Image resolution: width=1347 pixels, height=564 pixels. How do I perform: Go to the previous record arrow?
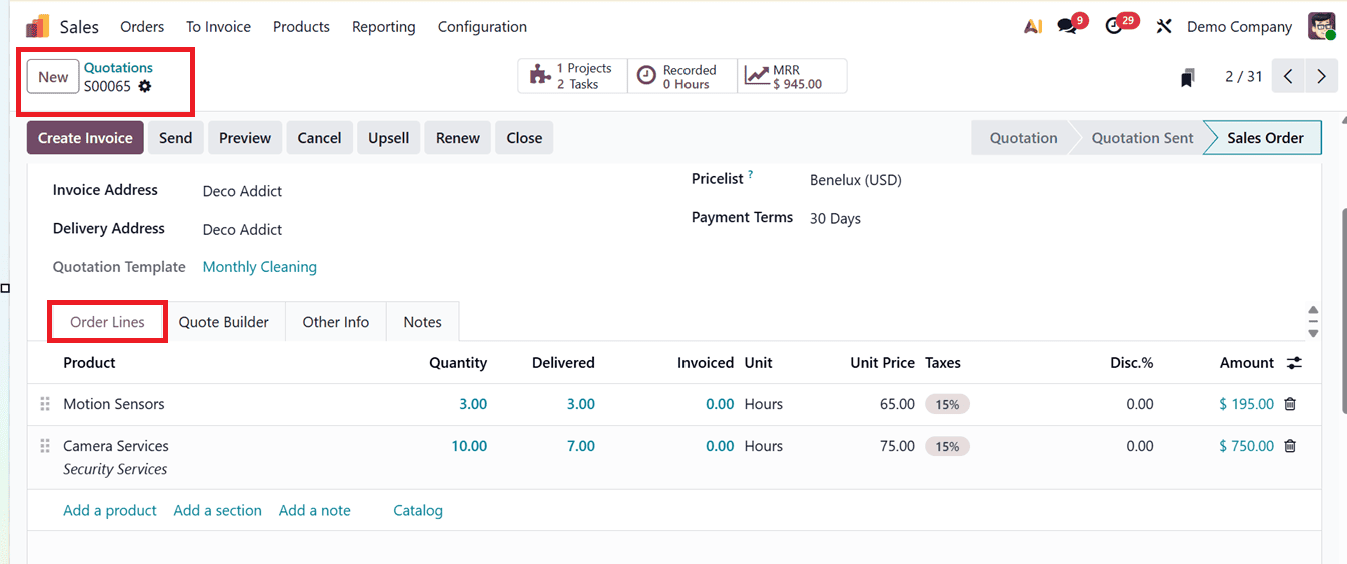pos(1289,76)
